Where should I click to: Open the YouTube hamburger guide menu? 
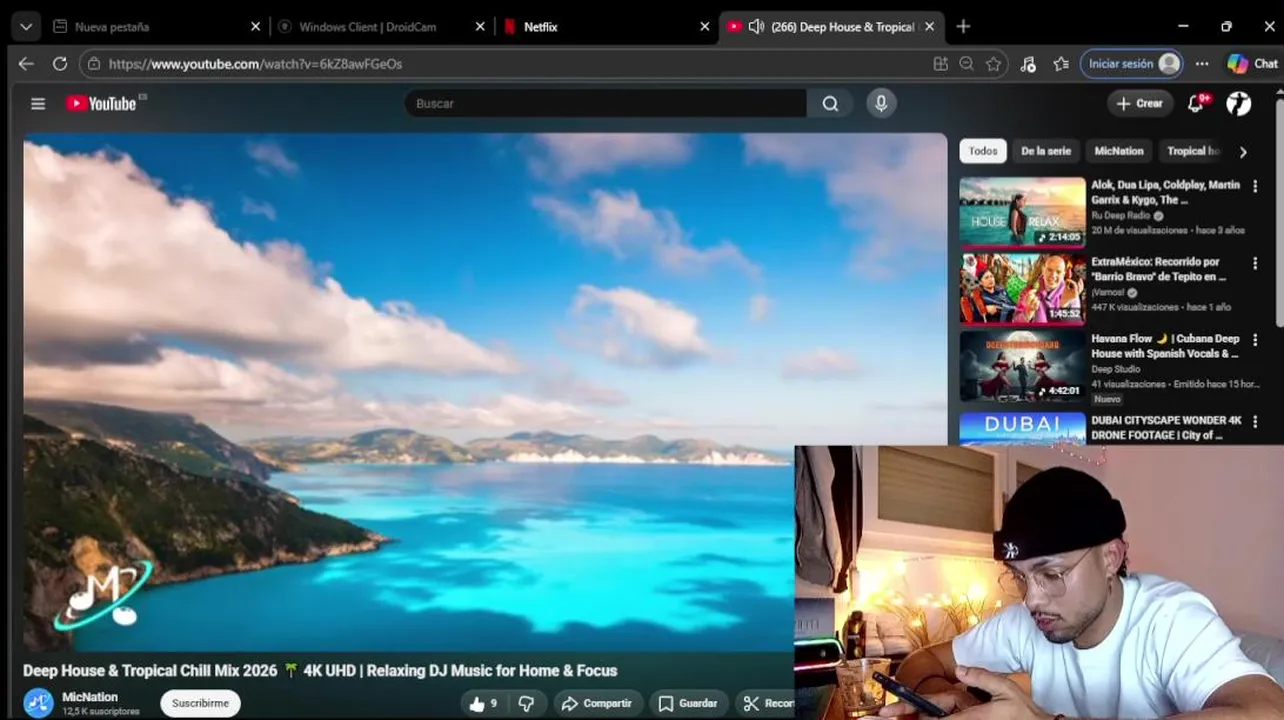click(x=38, y=103)
